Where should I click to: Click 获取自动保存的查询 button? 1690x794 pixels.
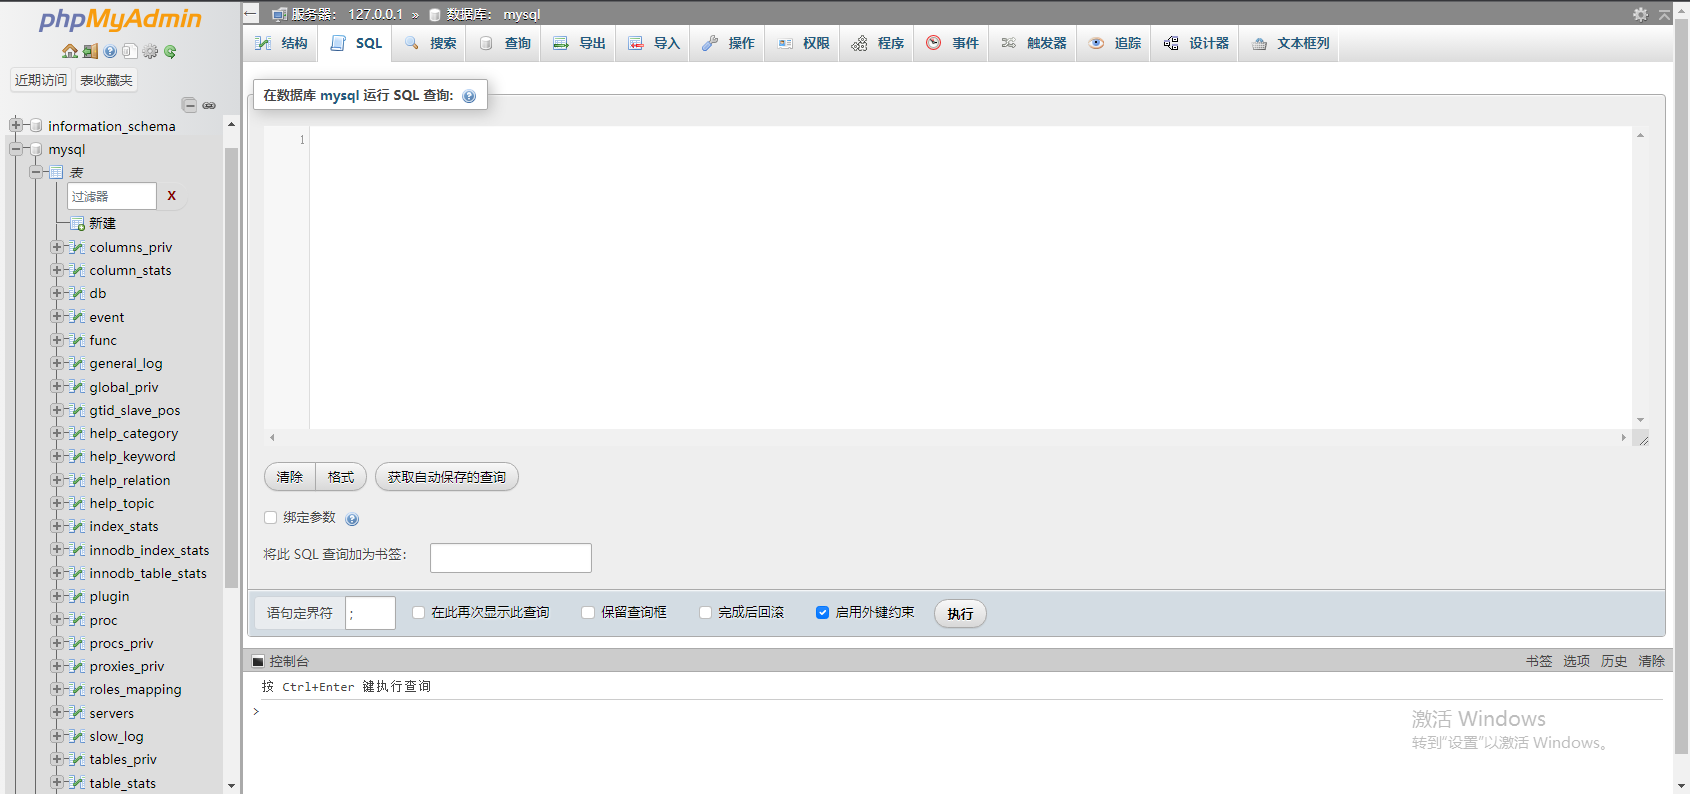447,477
